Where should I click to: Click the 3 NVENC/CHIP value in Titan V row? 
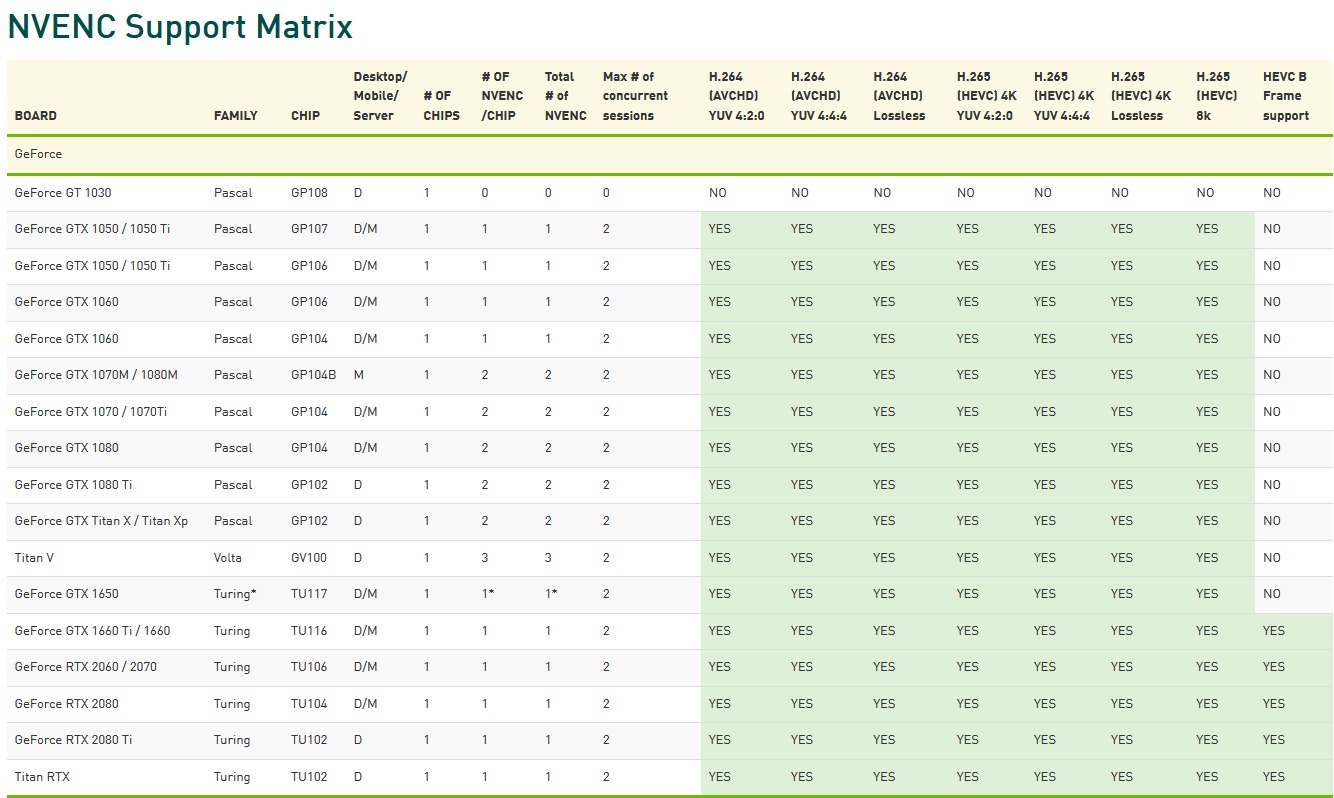point(485,558)
